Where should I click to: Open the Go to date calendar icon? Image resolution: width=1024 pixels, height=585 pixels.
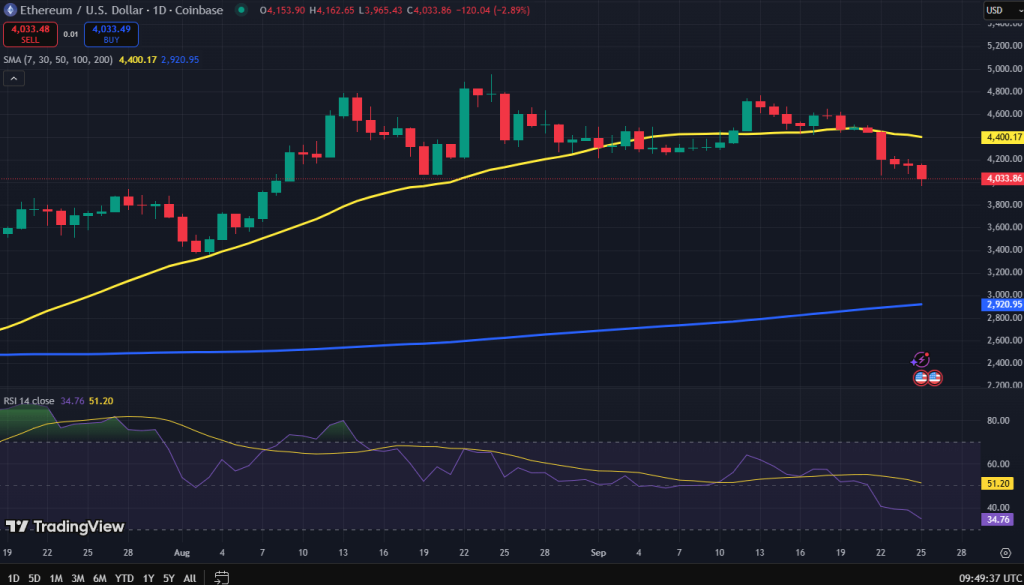tap(222, 578)
